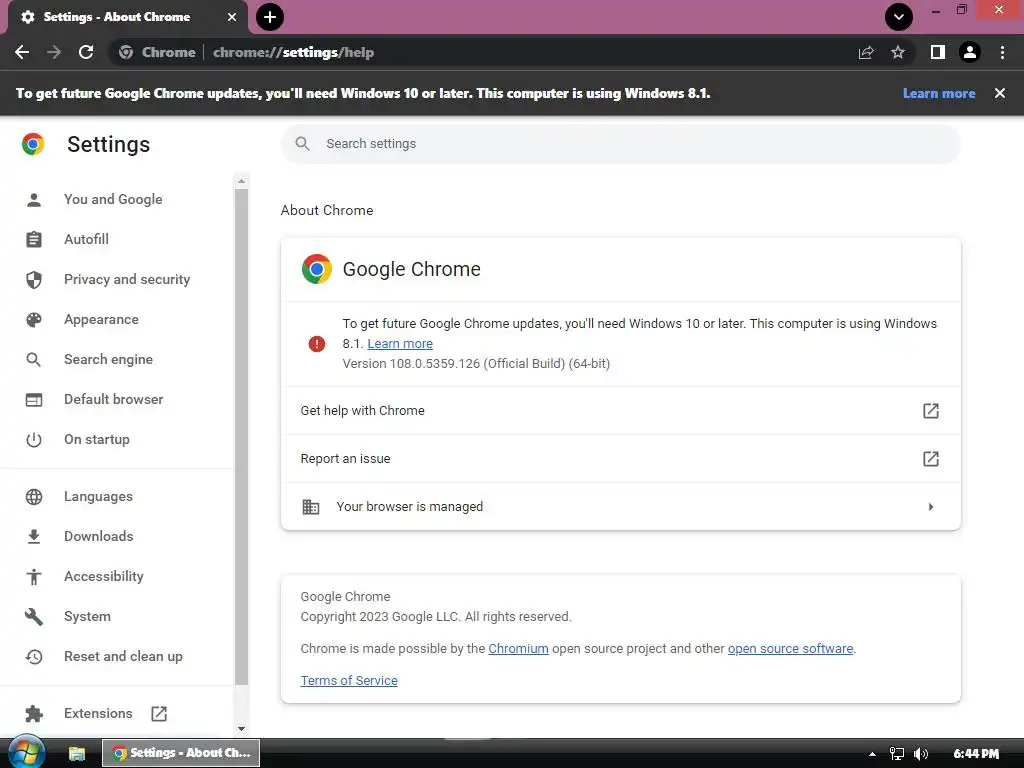Toggle the side panel icon
This screenshot has width=1024, height=768.
pos(938,52)
